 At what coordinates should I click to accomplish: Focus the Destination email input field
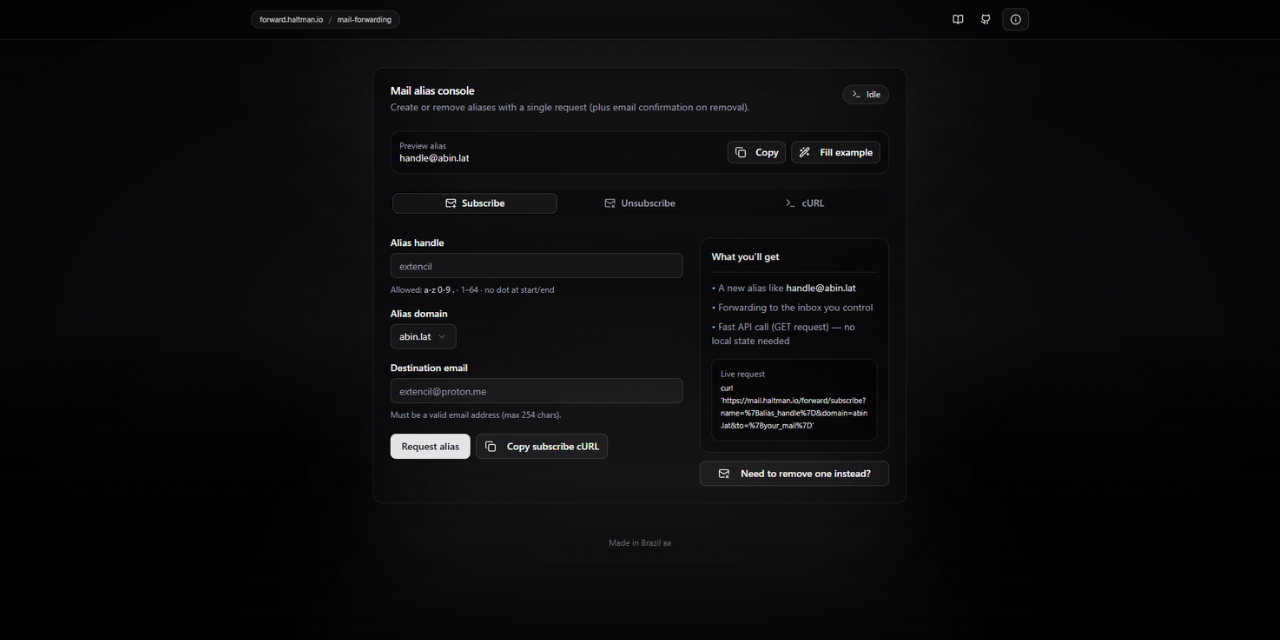536,391
